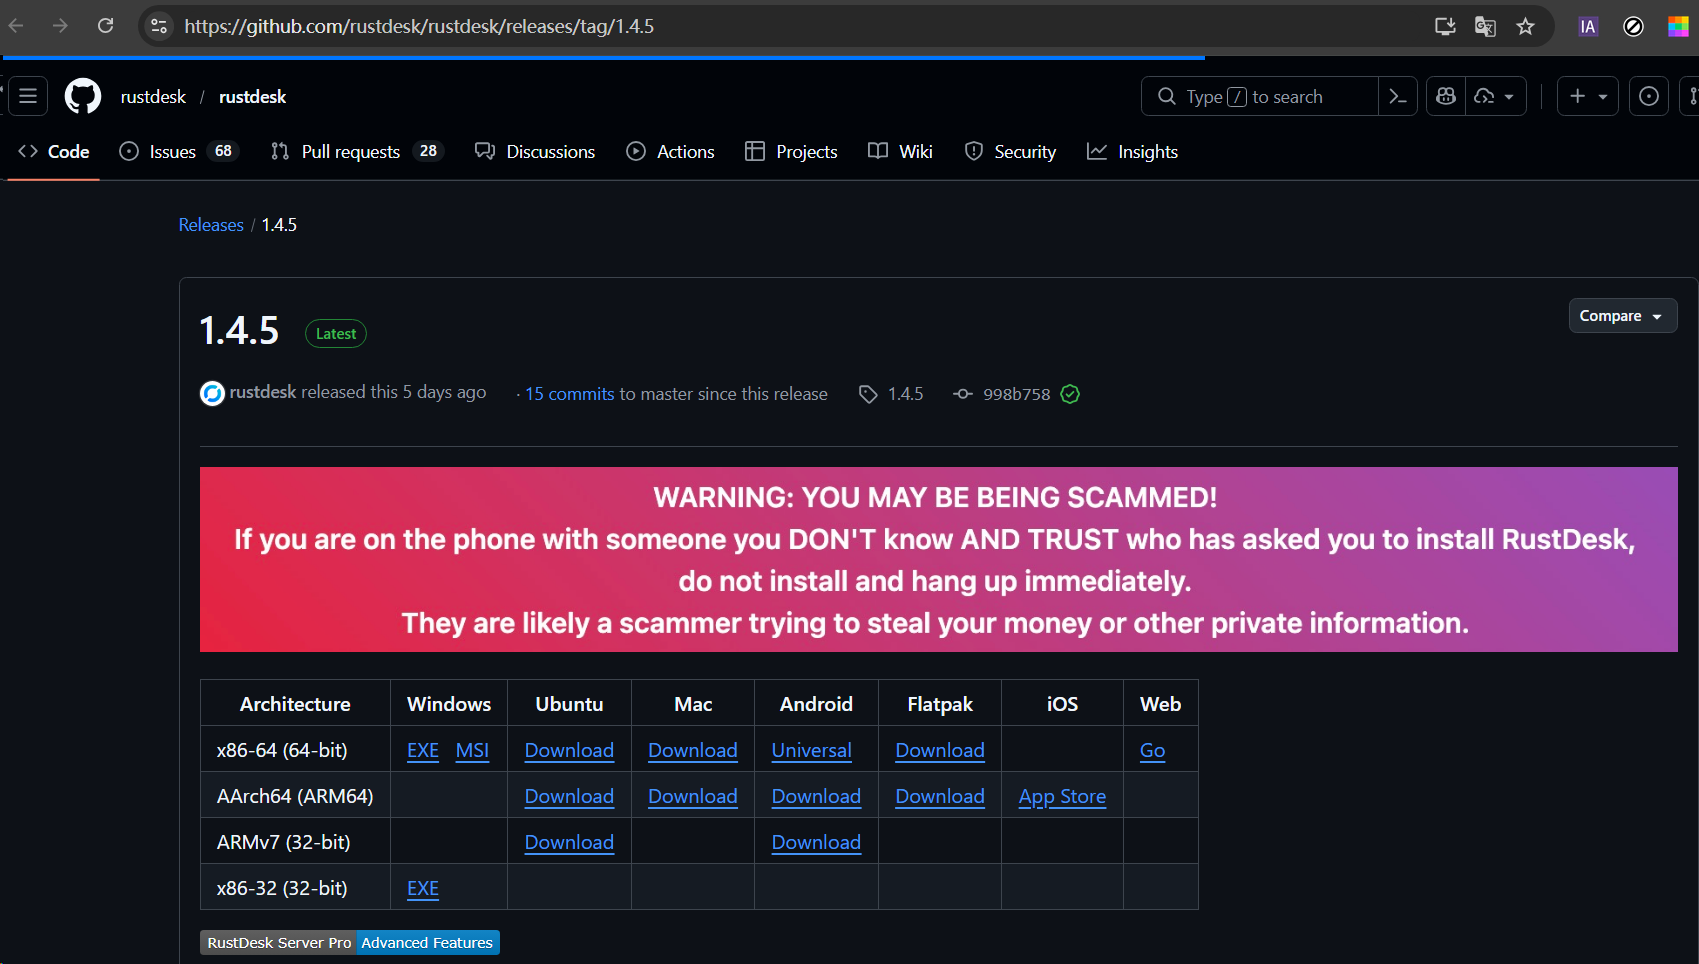Click the green commit verification checkmark
Screen dimensions: 1699x964
click(x=1070, y=394)
